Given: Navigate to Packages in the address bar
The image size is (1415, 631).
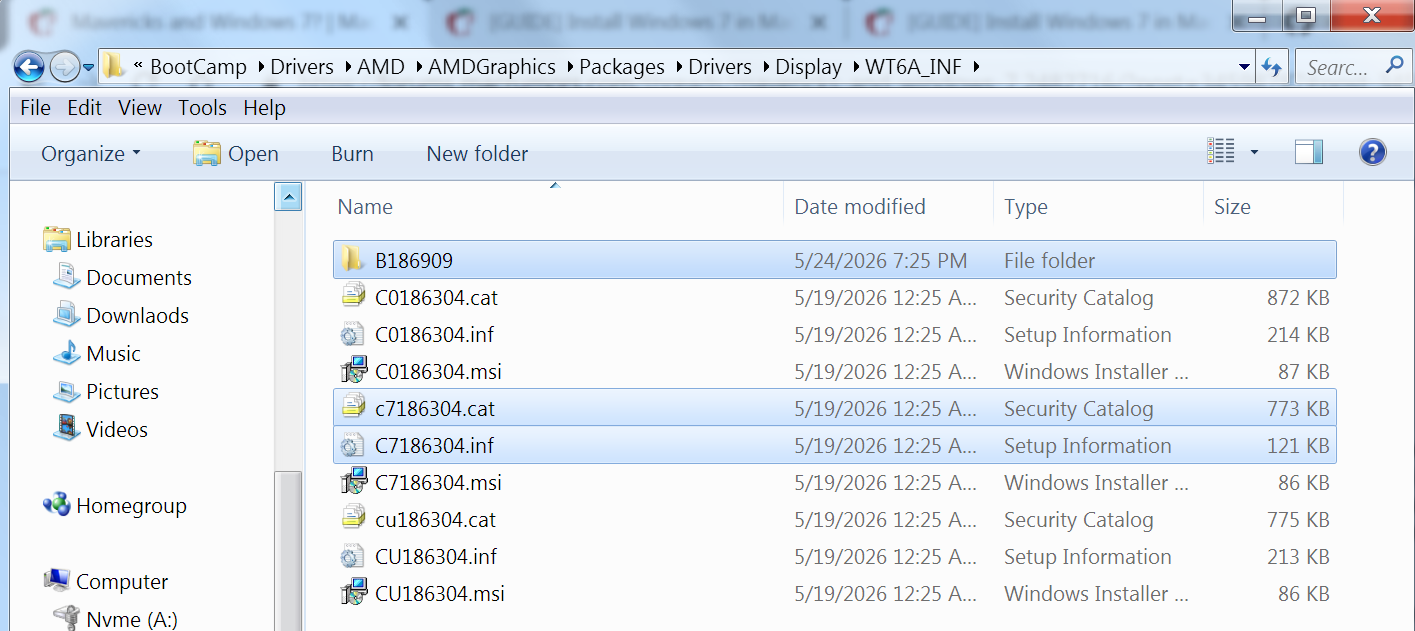Looking at the screenshot, I should click(622, 67).
